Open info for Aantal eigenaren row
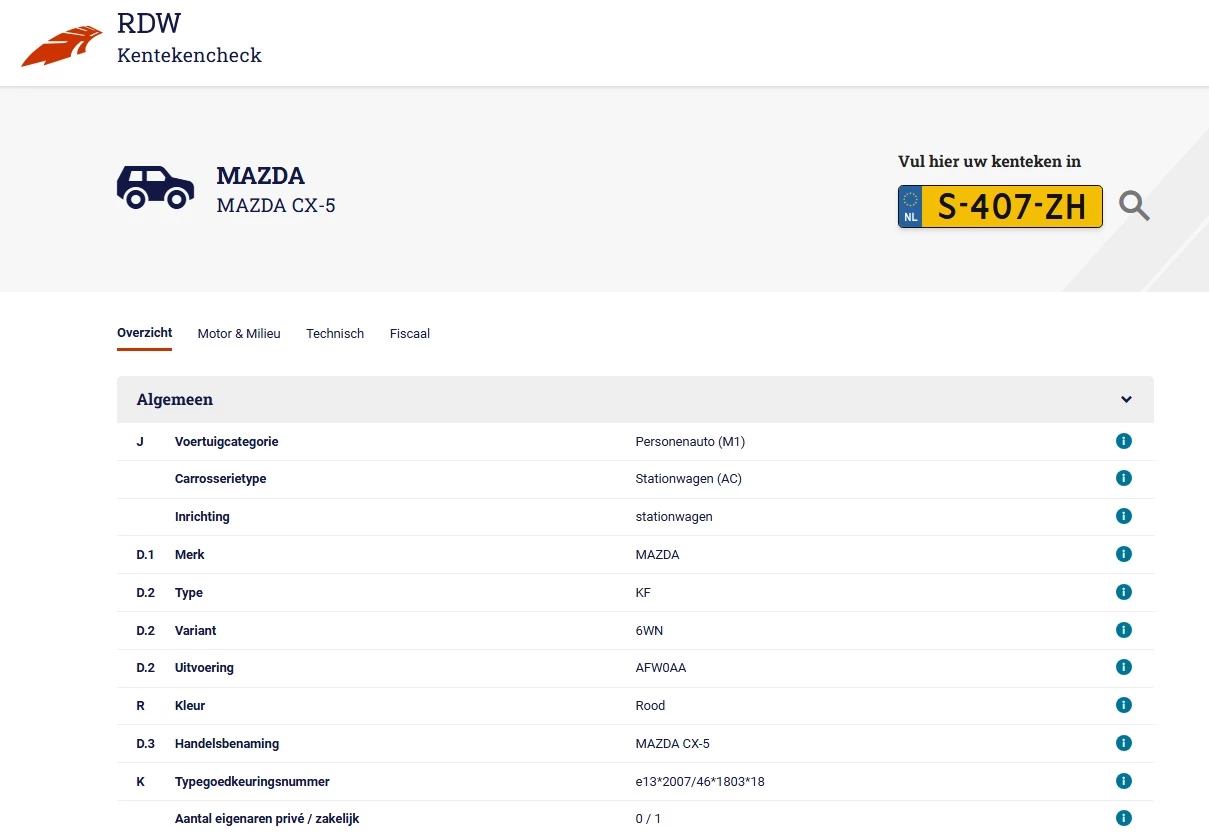 click(1123, 818)
